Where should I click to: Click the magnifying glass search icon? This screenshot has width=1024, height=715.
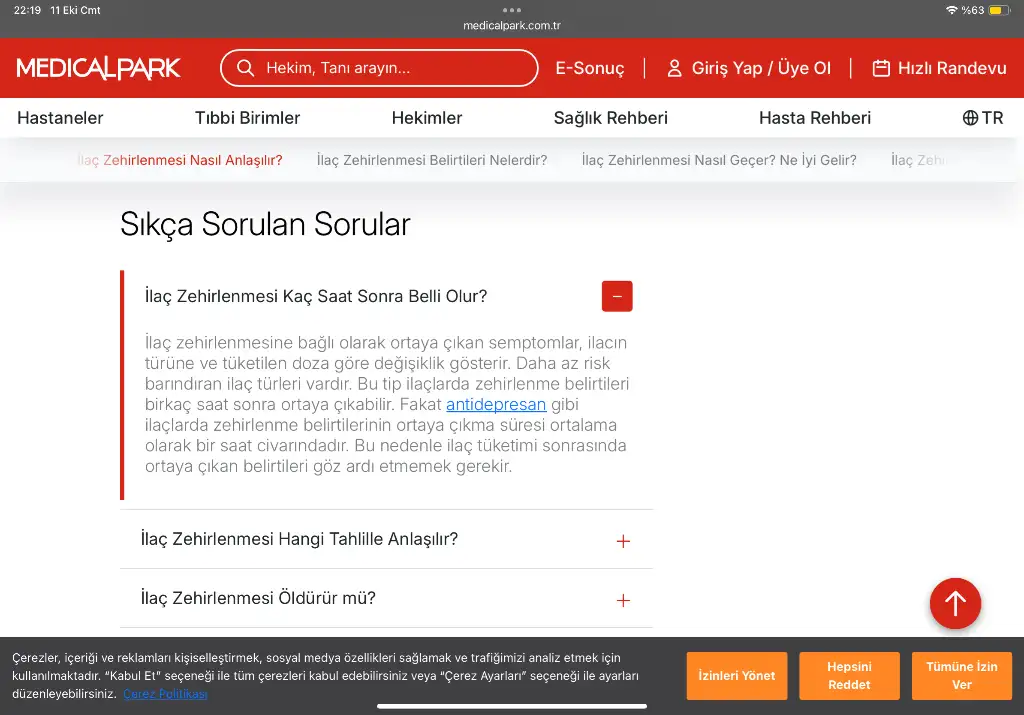click(245, 68)
